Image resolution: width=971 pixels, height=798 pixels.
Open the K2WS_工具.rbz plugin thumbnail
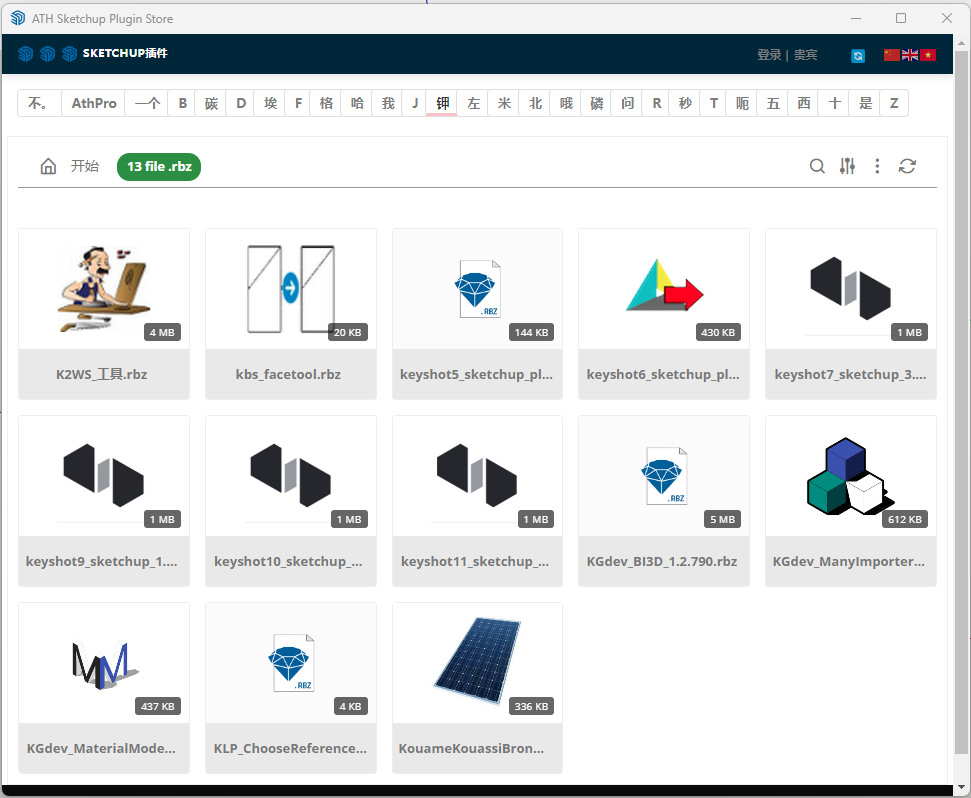(x=104, y=289)
